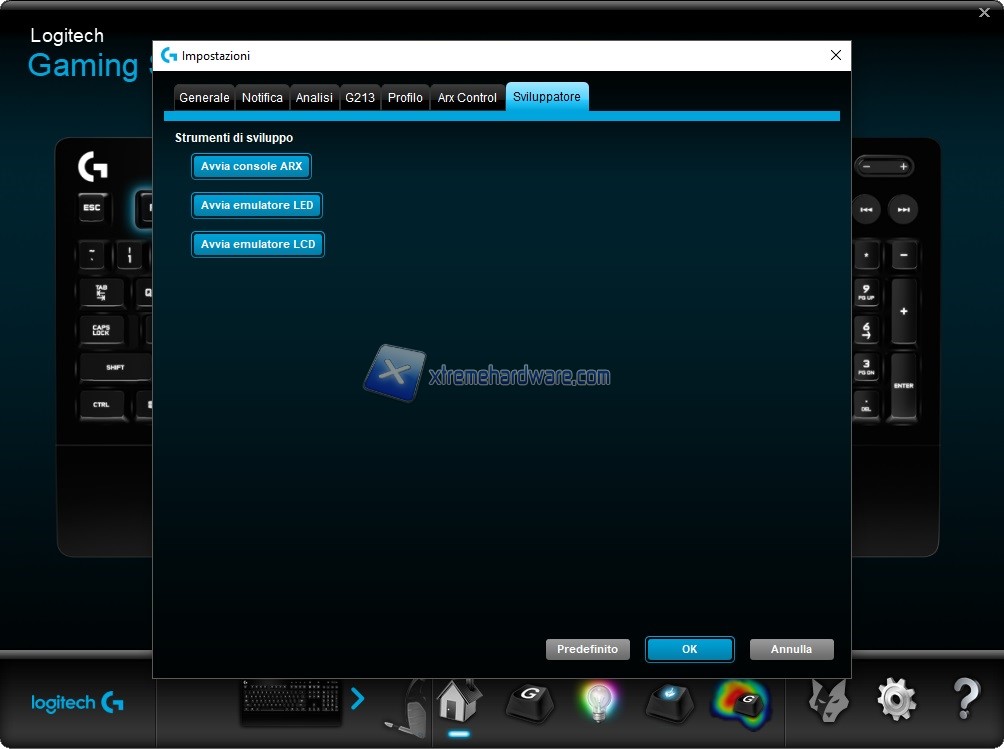Open the G213 tab

tap(360, 98)
